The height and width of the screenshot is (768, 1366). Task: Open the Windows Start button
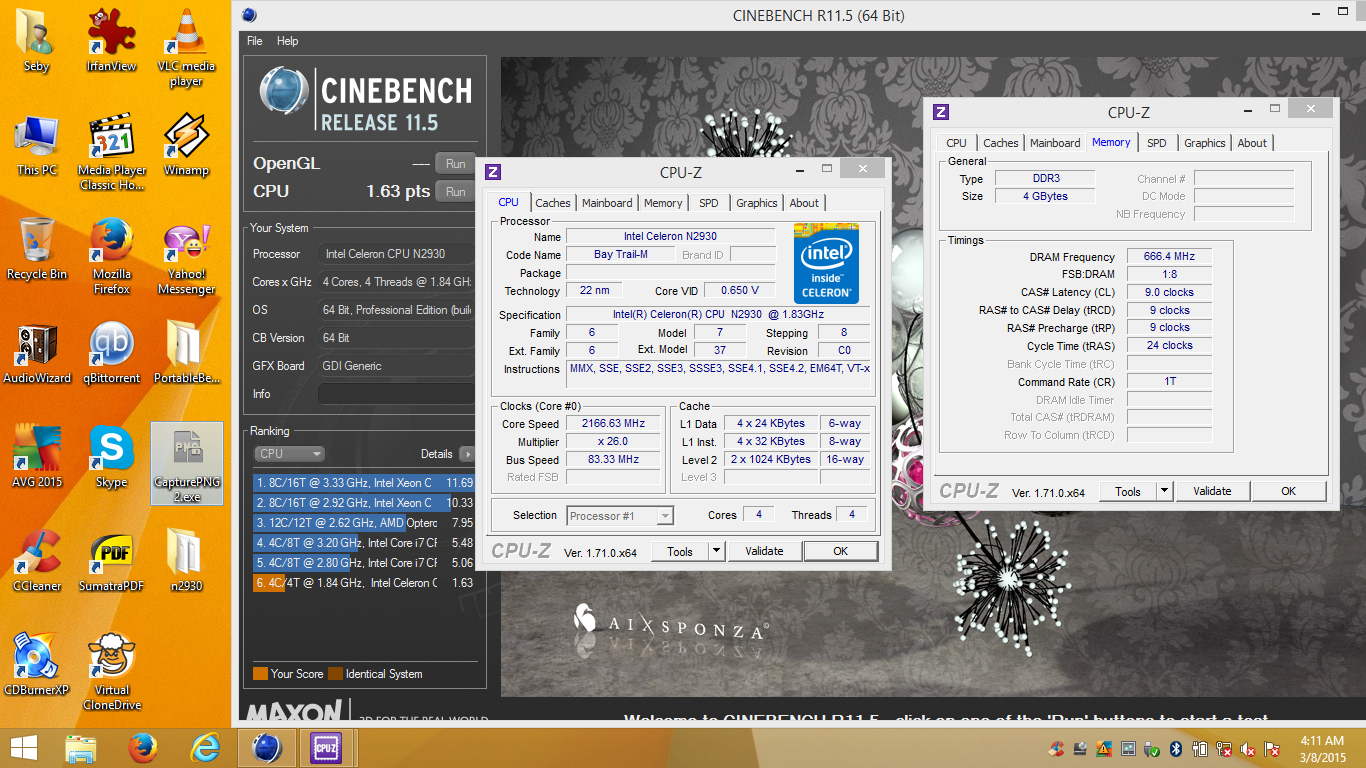click(24, 747)
